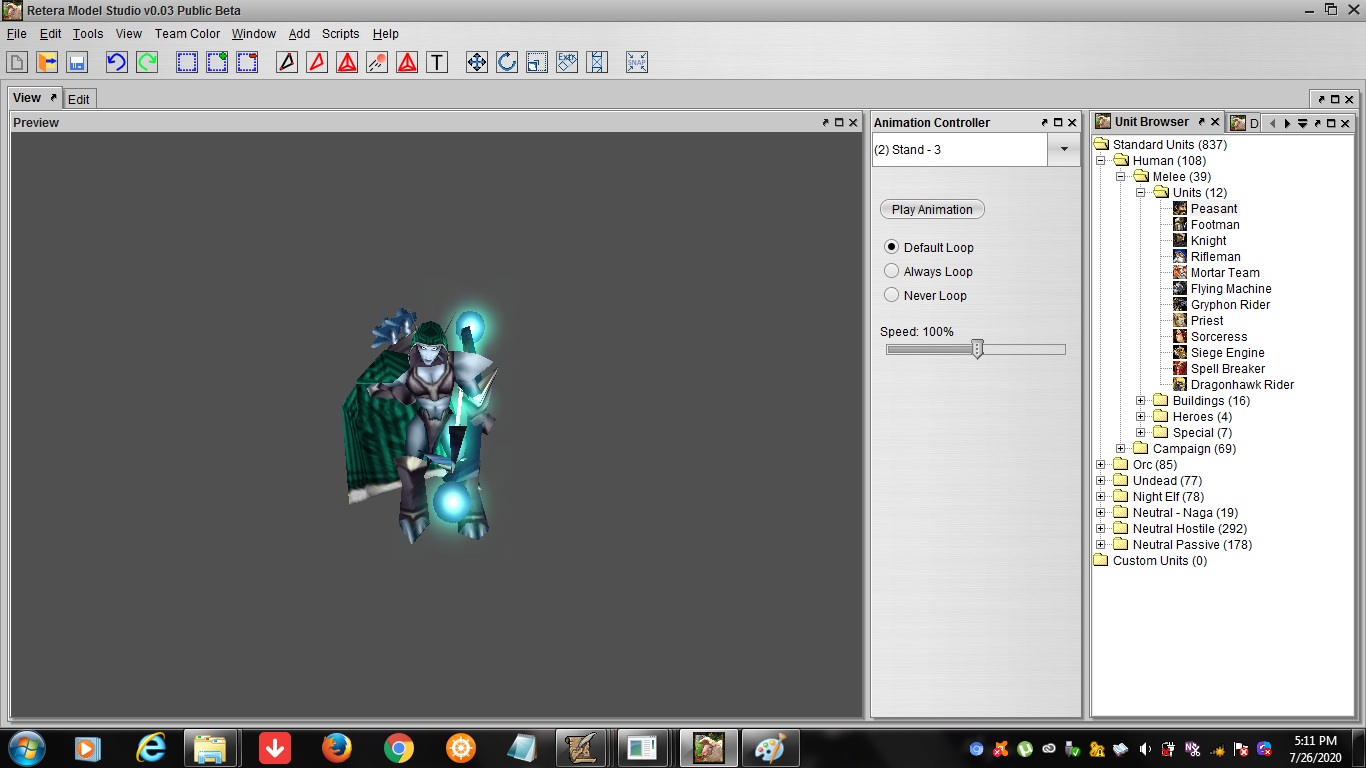The height and width of the screenshot is (768, 1366).
Task: Select faces mode with red outline triangle
Action: [317, 62]
